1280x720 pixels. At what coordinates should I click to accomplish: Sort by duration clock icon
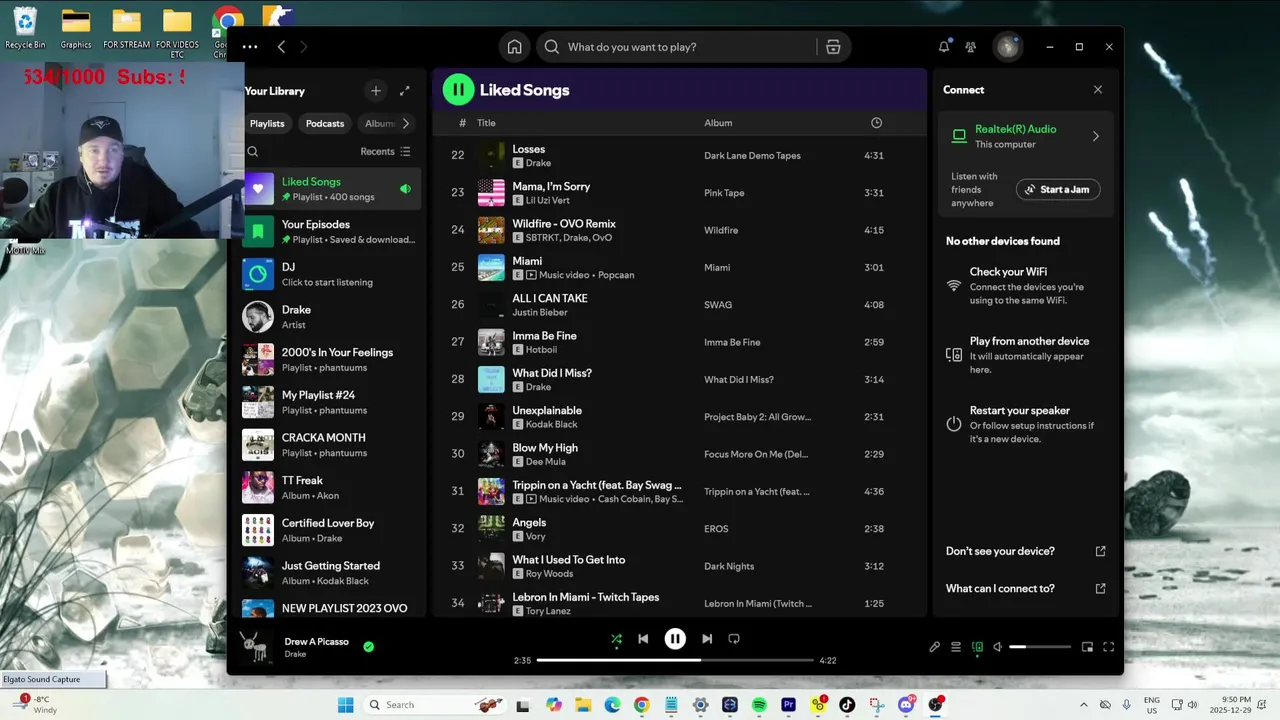877,123
